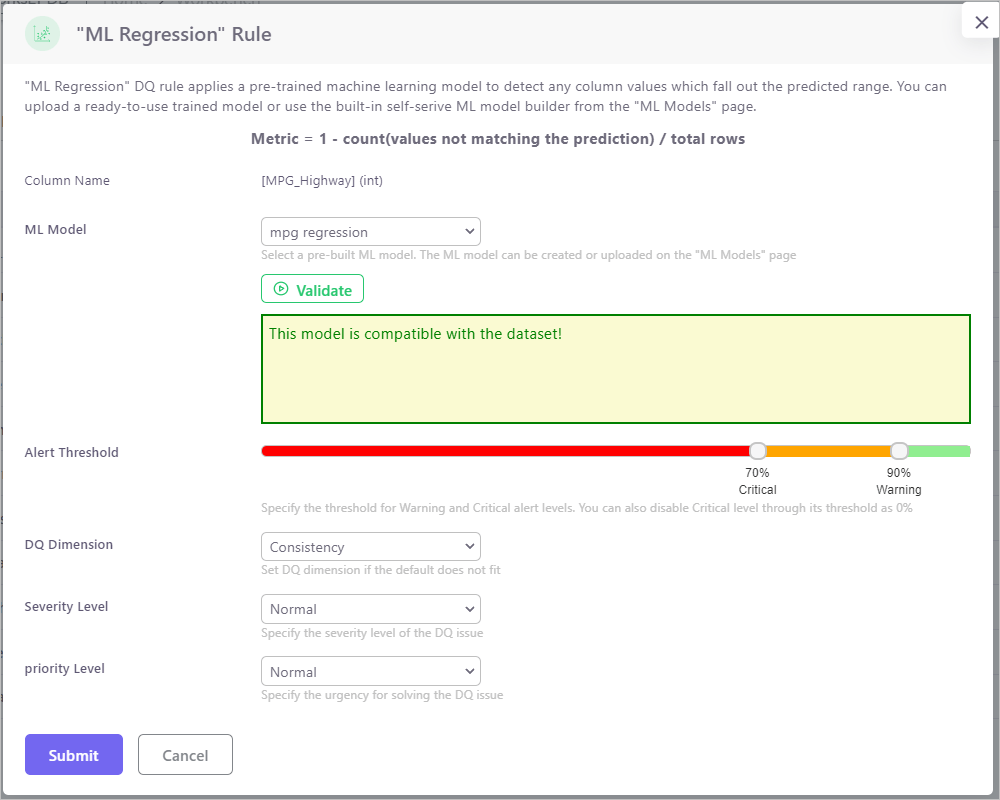This screenshot has width=1000, height=800.
Task: Click the Metric formula text
Action: tap(497, 139)
